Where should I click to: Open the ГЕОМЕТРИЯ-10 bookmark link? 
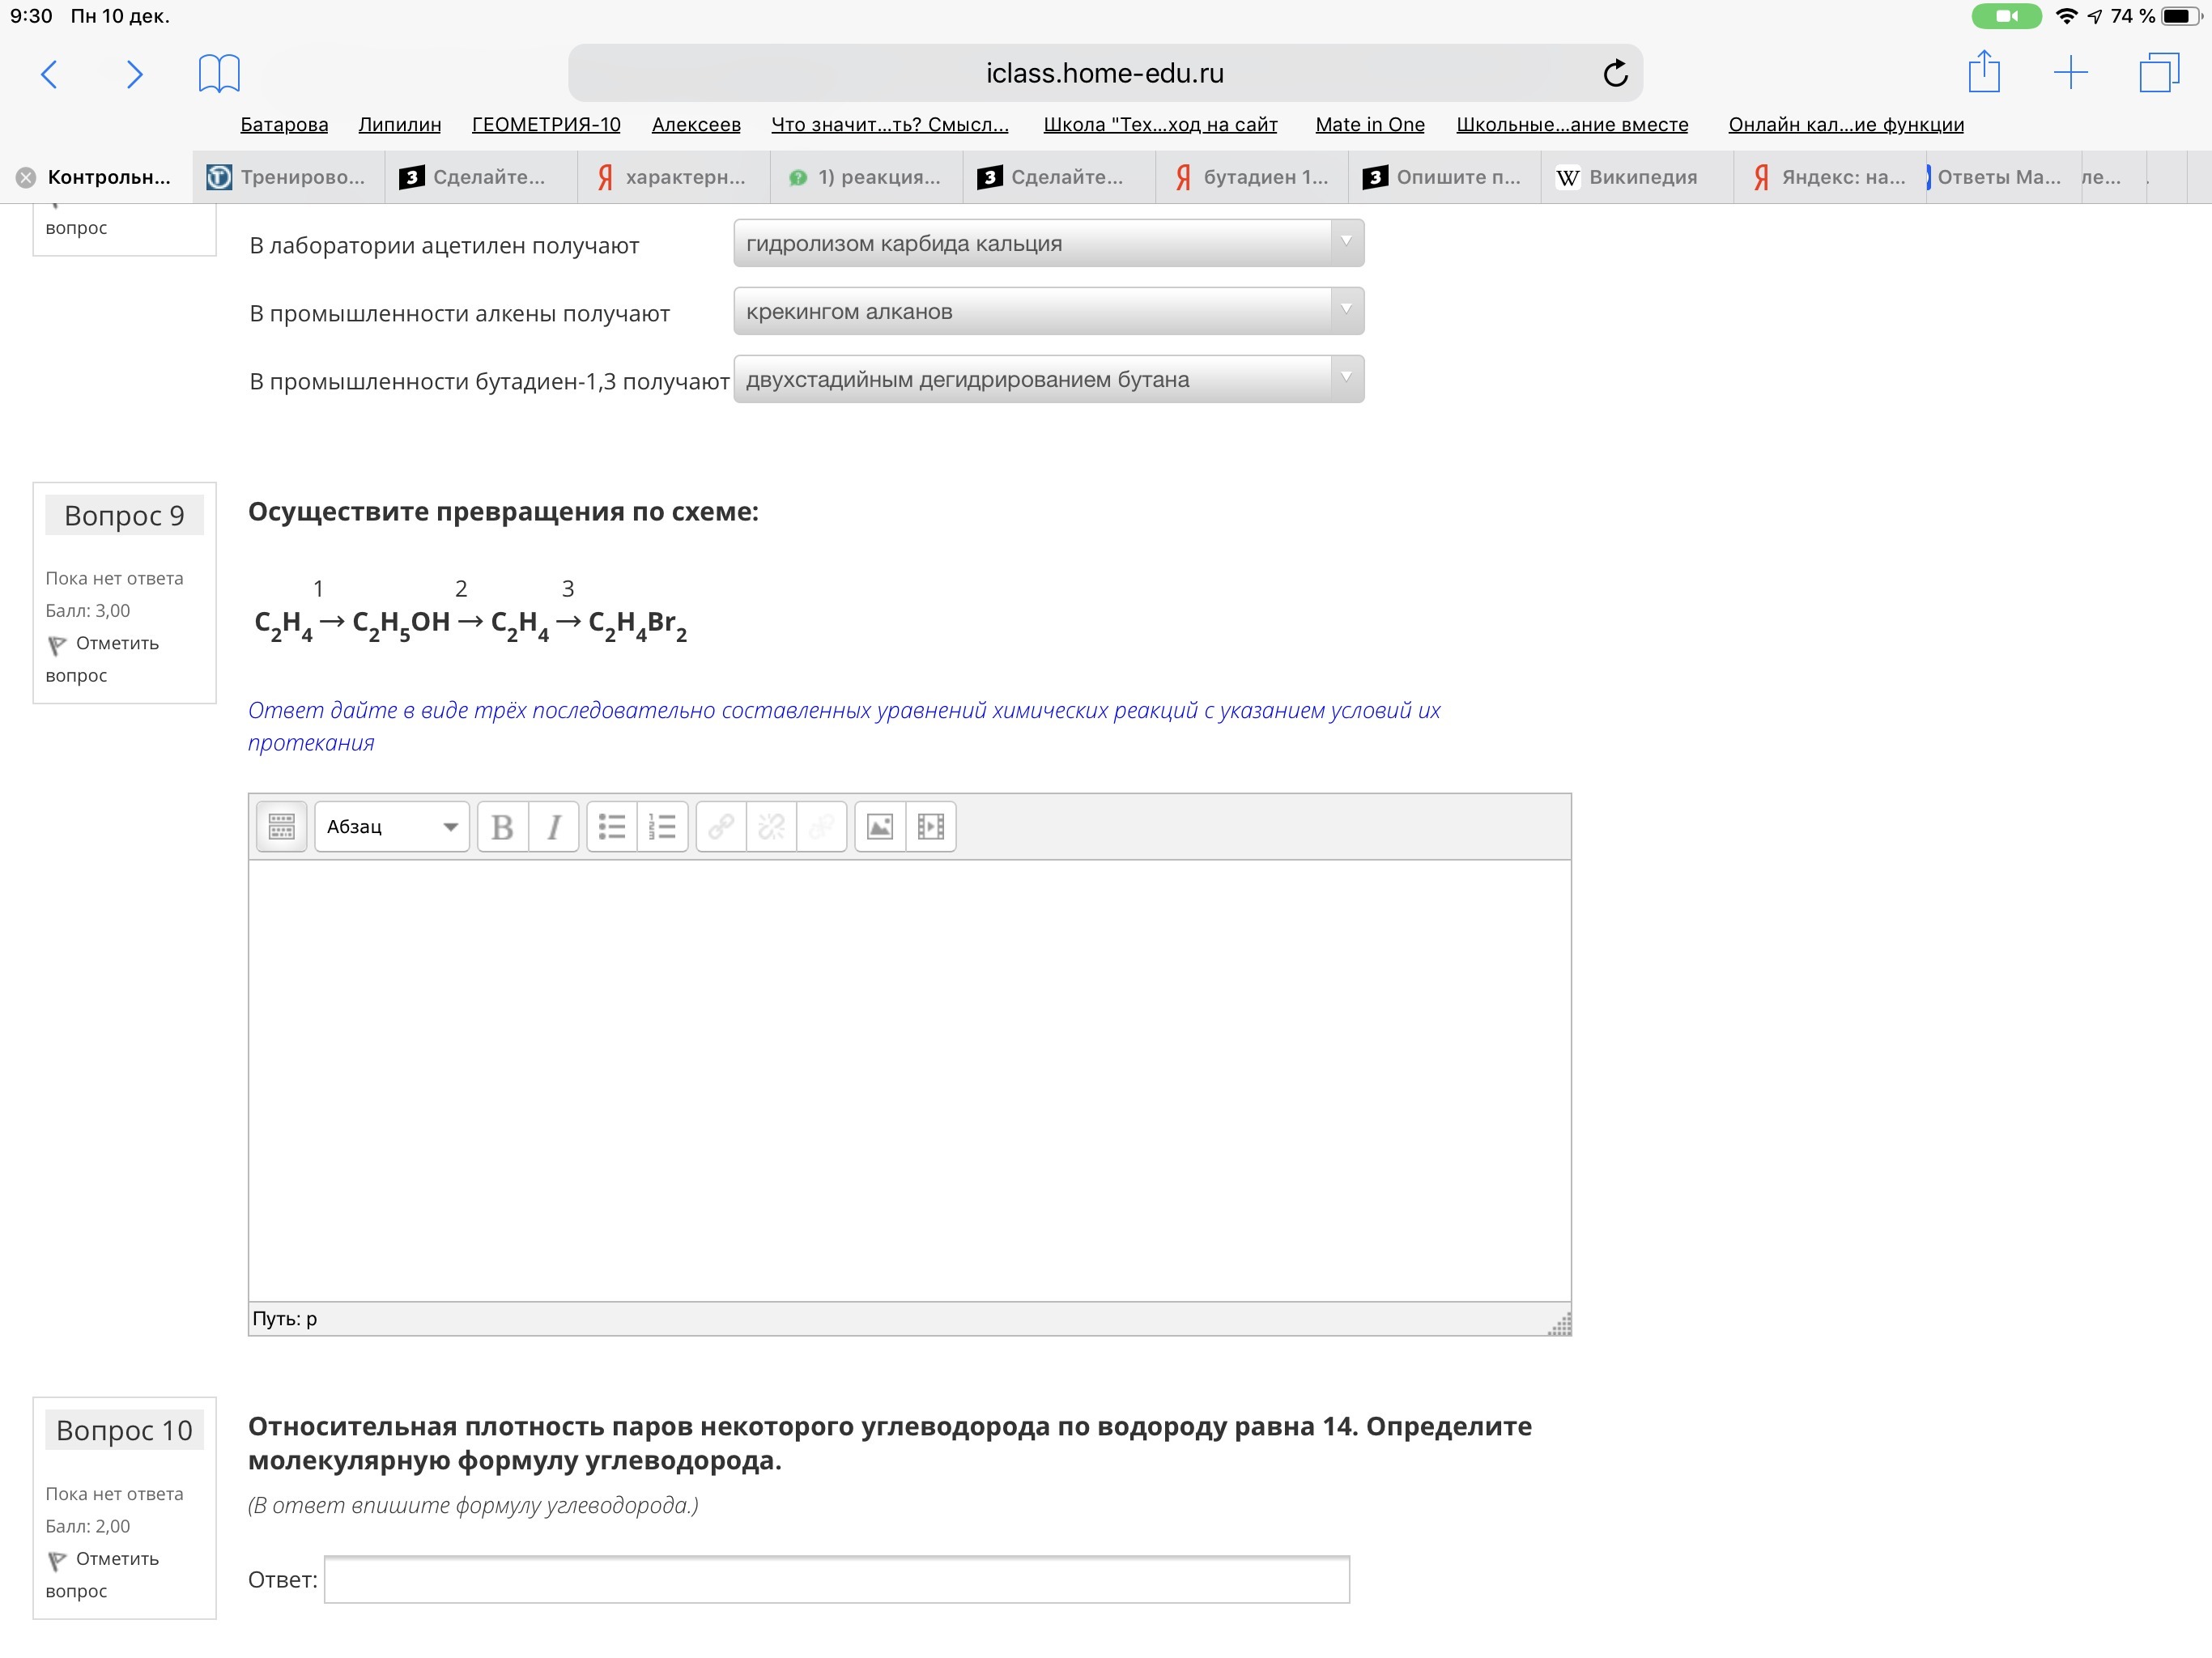point(546,124)
